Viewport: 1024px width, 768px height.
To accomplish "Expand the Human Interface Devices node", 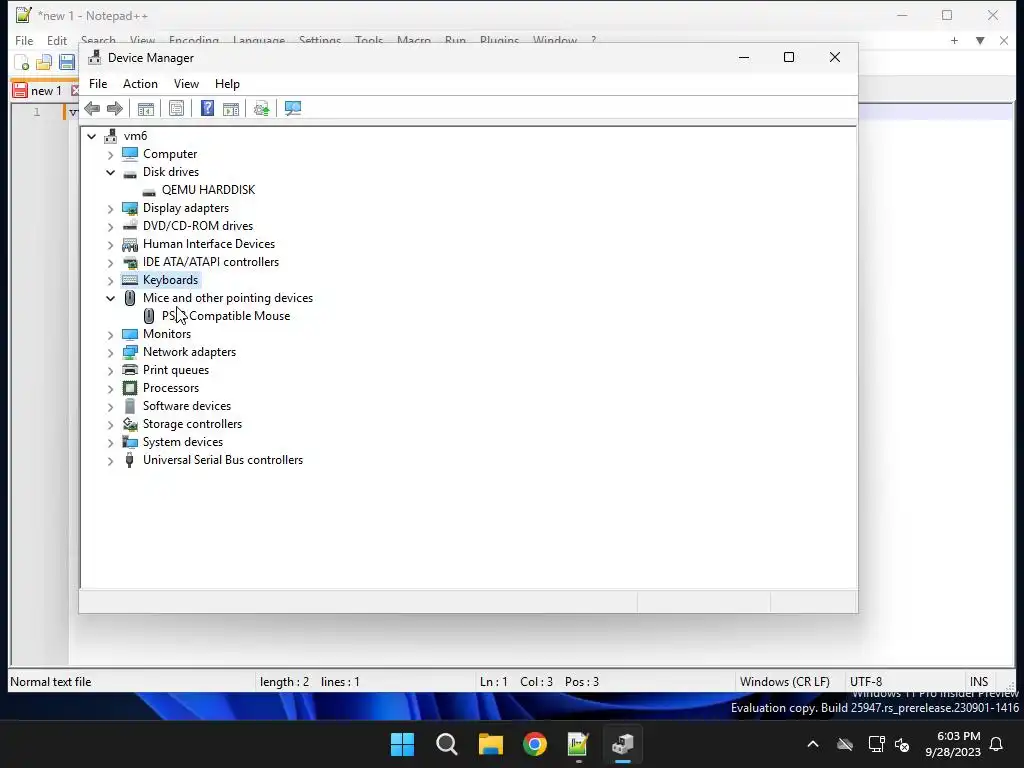I will pos(110,244).
